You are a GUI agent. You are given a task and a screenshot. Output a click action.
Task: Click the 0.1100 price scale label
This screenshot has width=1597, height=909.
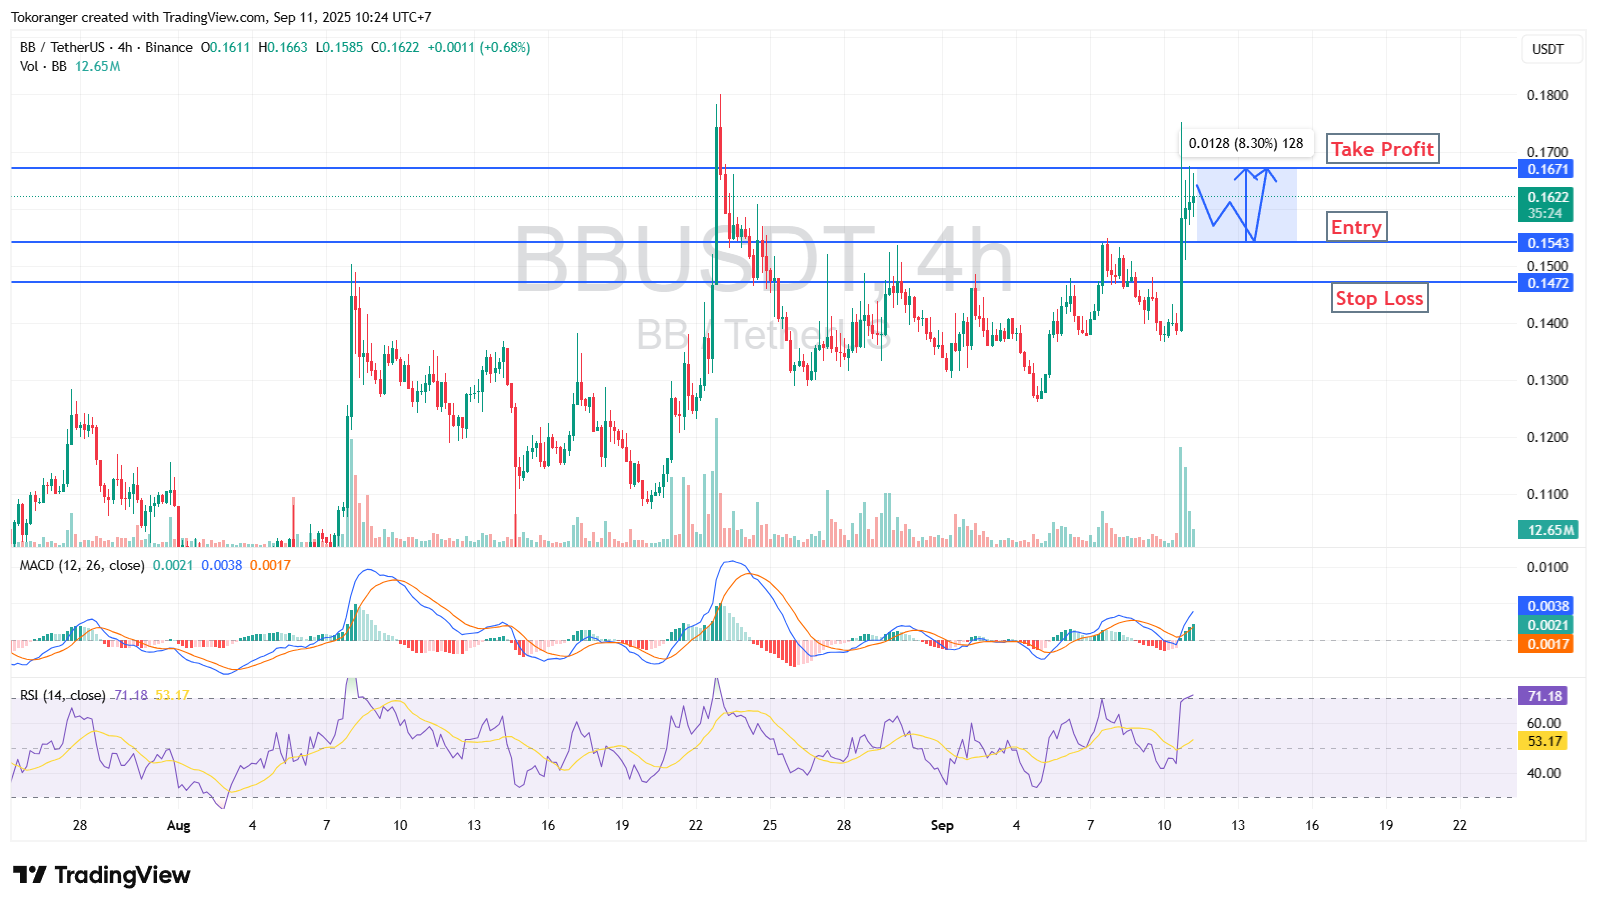(1547, 494)
